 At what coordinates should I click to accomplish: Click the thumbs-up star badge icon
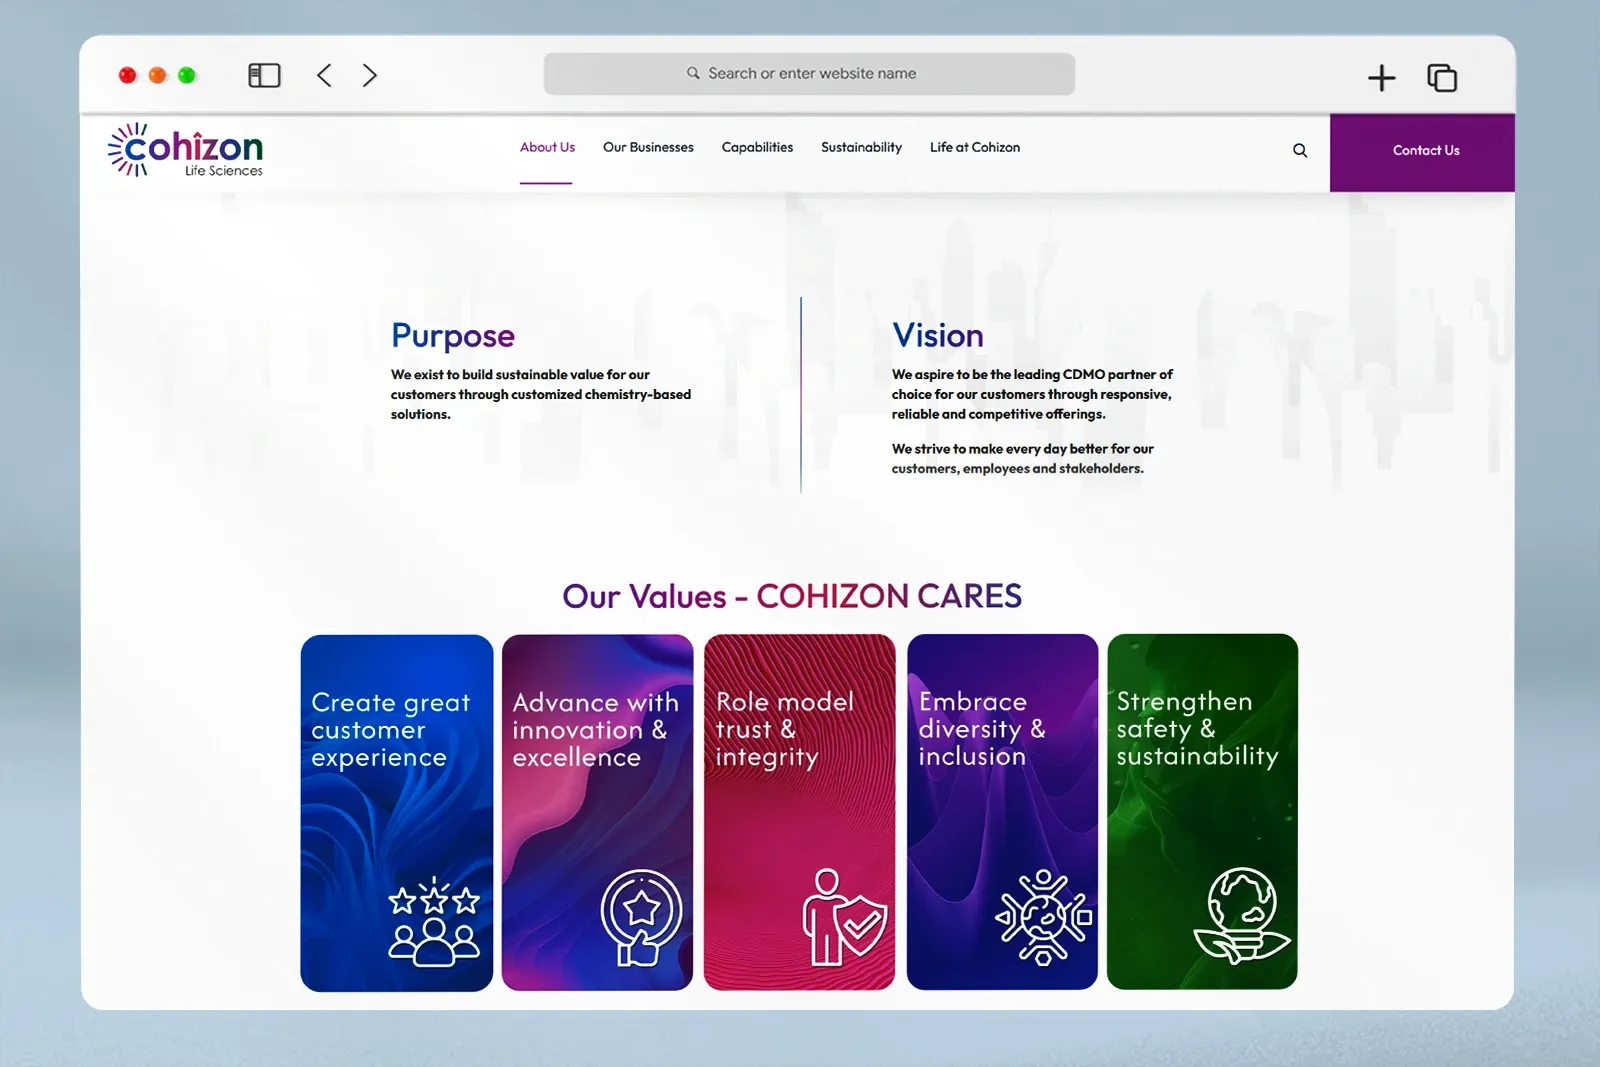[x=641, y=918]
